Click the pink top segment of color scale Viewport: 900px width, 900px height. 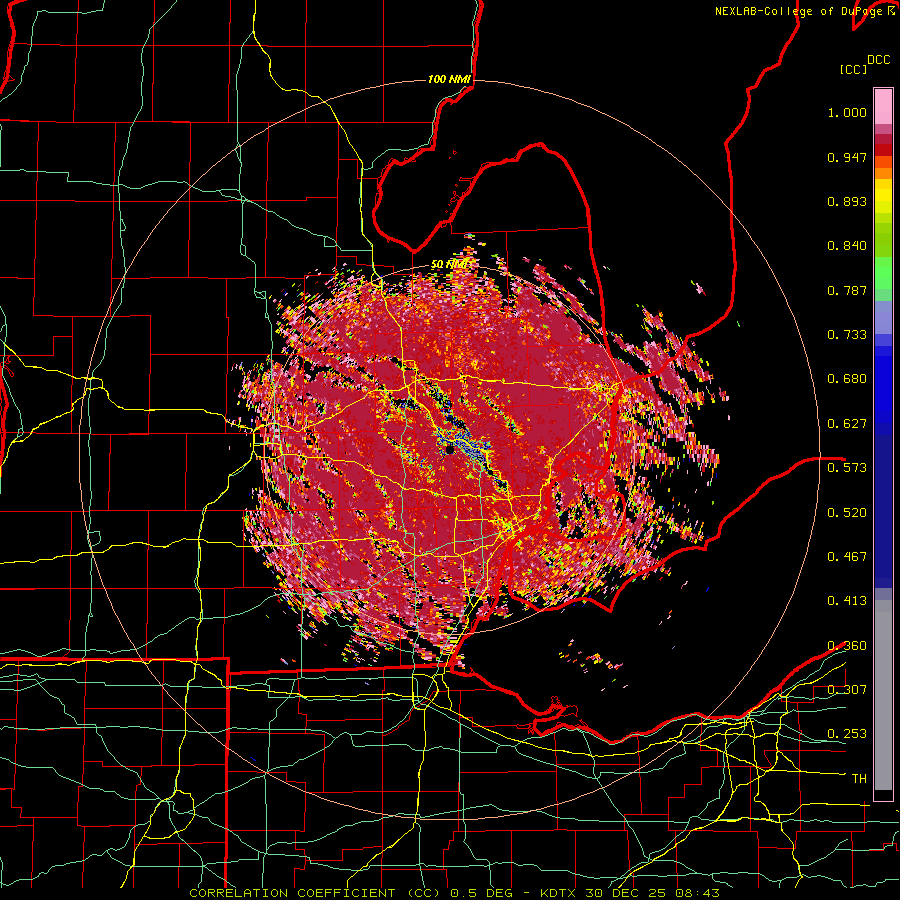coord(883,106)
